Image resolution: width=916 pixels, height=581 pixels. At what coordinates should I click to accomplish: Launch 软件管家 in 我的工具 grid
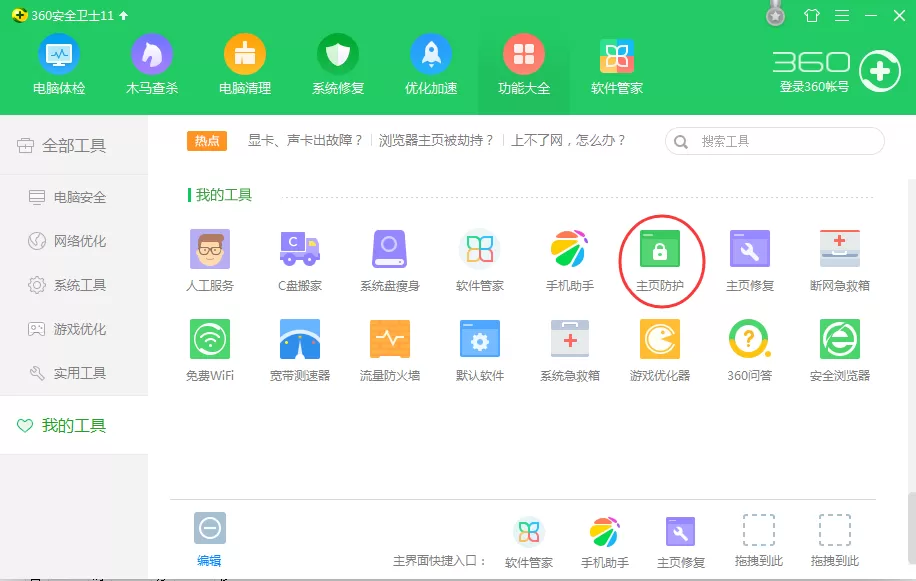click(x=480, y=260)
